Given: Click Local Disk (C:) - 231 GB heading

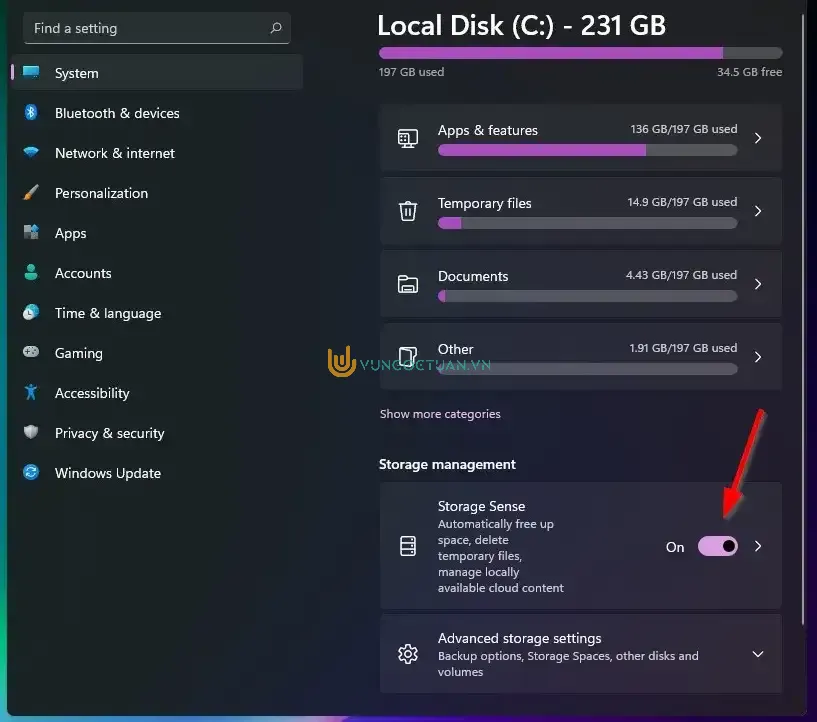Looking at the screenshot, I should tap(522, 25).
